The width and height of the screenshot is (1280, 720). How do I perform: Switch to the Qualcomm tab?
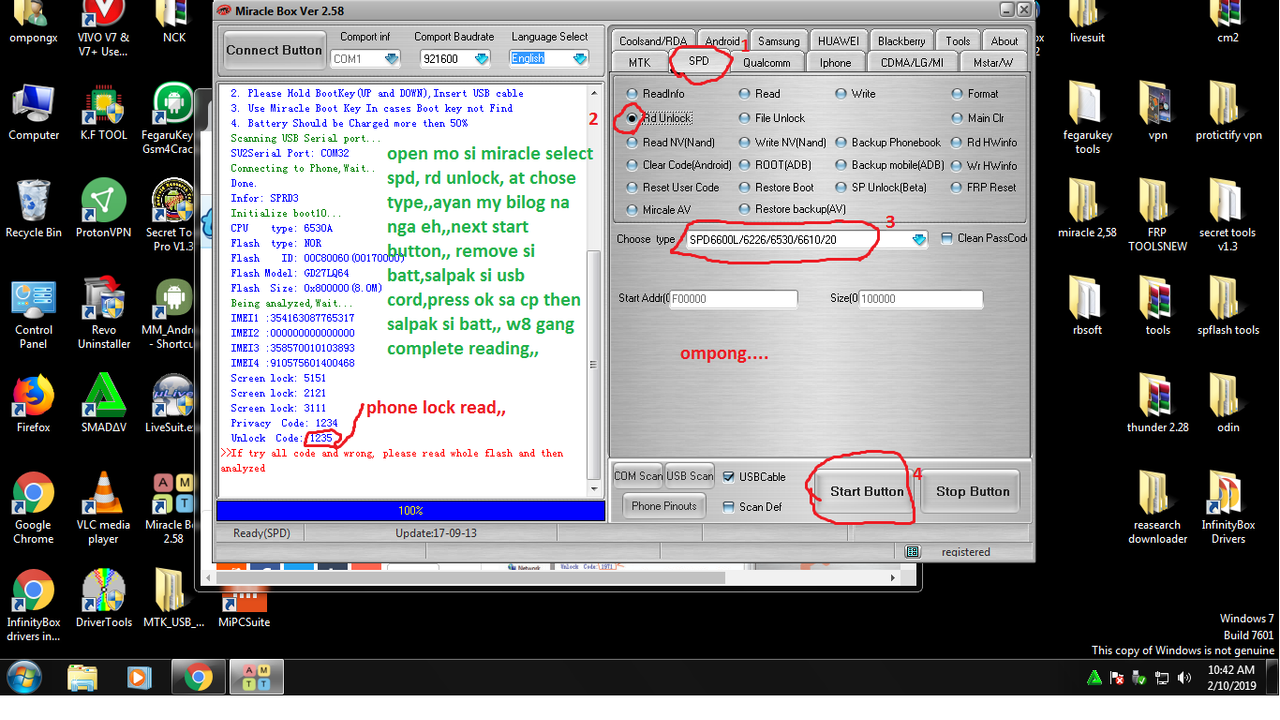[x=767, y=62]
